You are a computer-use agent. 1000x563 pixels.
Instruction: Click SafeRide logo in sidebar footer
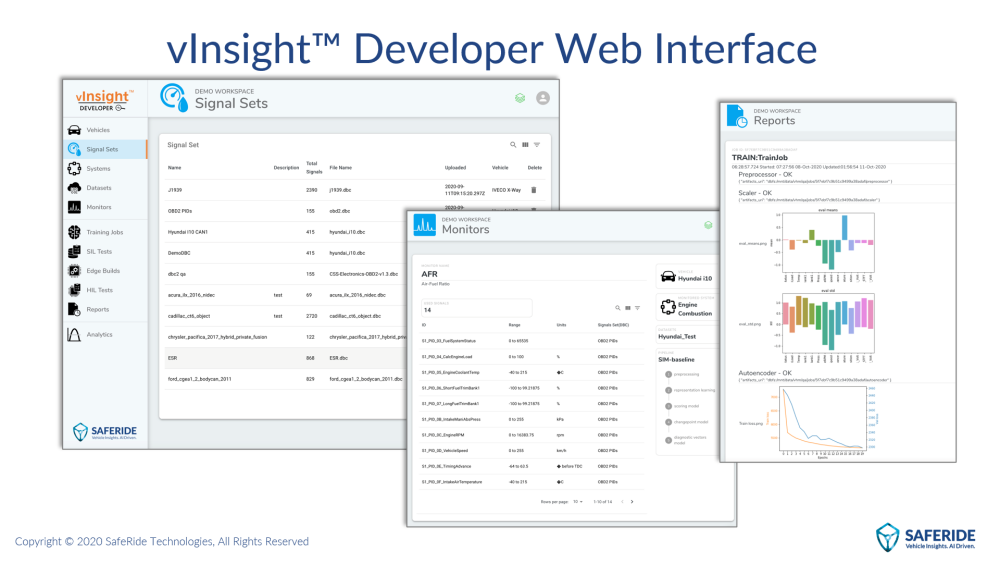105,432
